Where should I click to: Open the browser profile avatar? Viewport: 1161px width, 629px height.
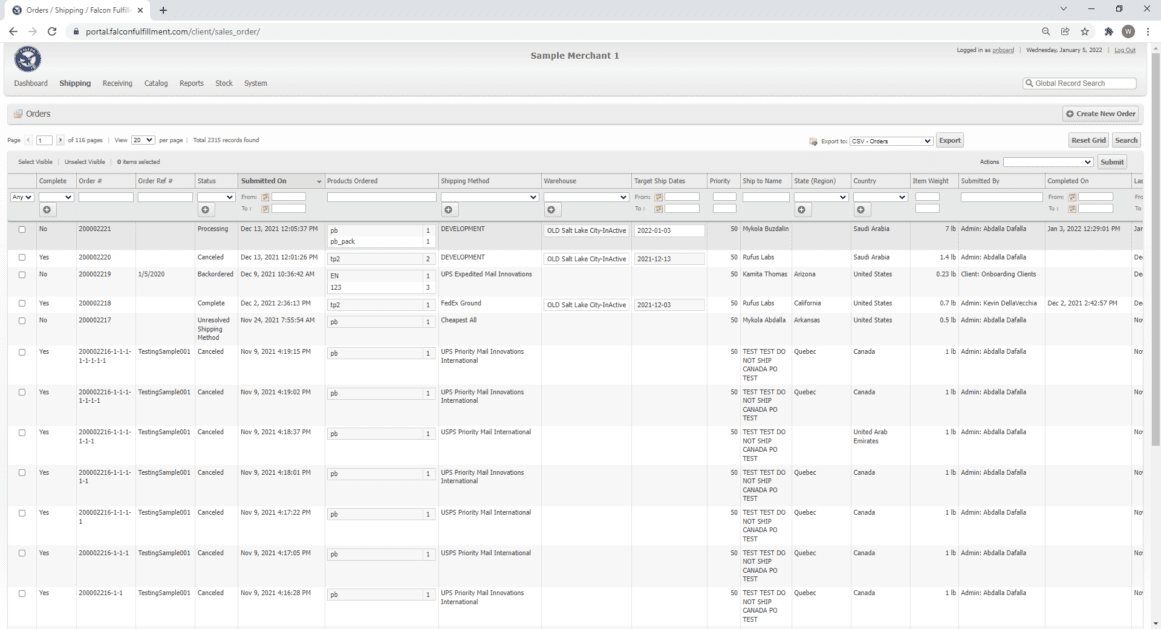(1128, 31)
